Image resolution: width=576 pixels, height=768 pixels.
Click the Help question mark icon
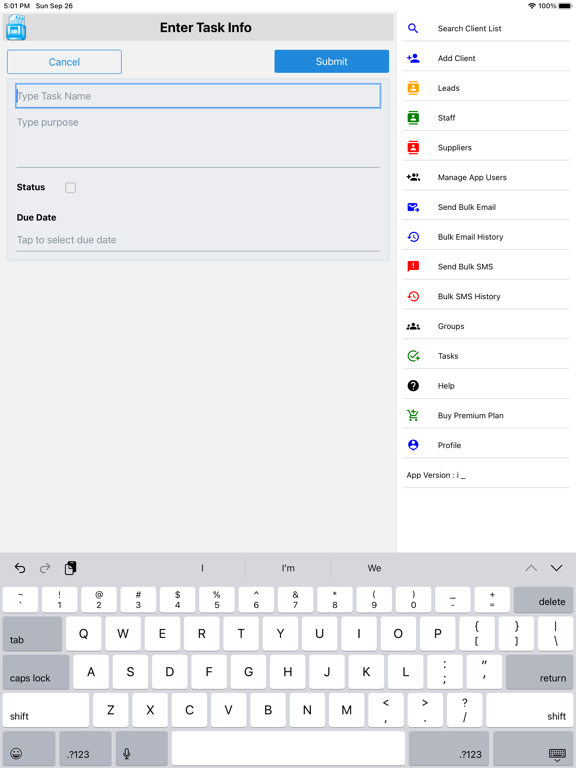(413, 386)
